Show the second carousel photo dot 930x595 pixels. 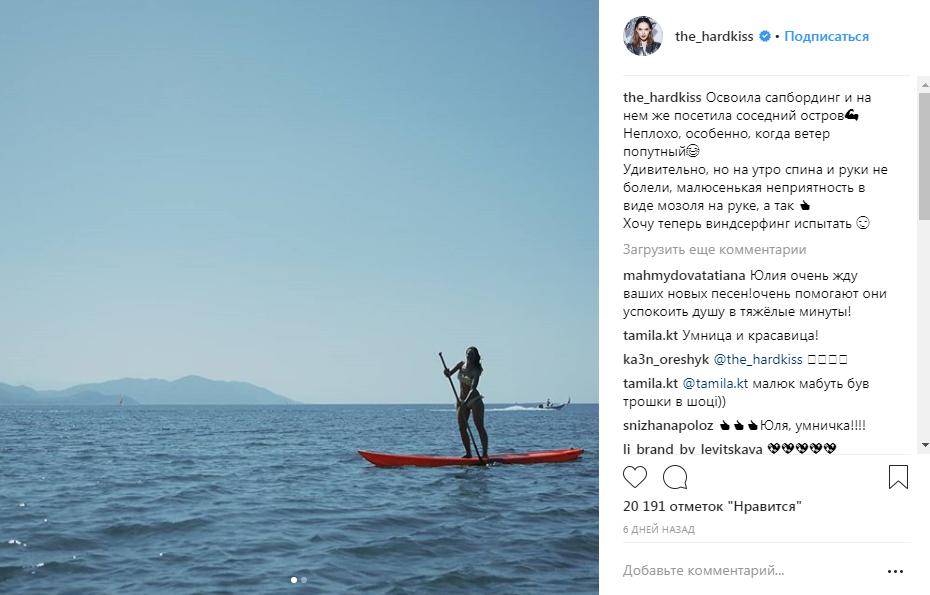[x=304, y=580]
